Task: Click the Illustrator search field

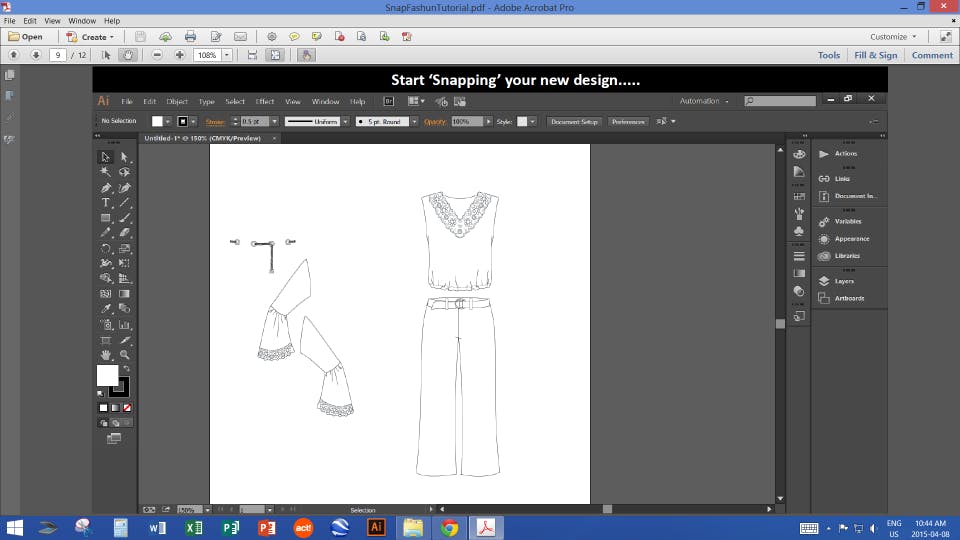Action: pyautogui.click(x=780, y=101)
